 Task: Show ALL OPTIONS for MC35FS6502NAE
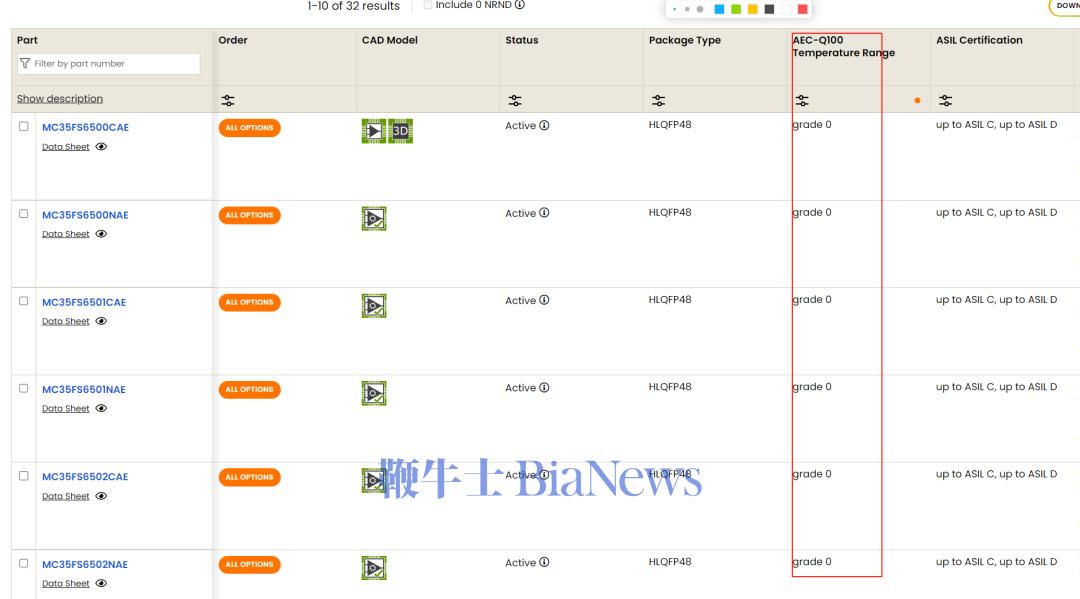[x=249, y=565]
